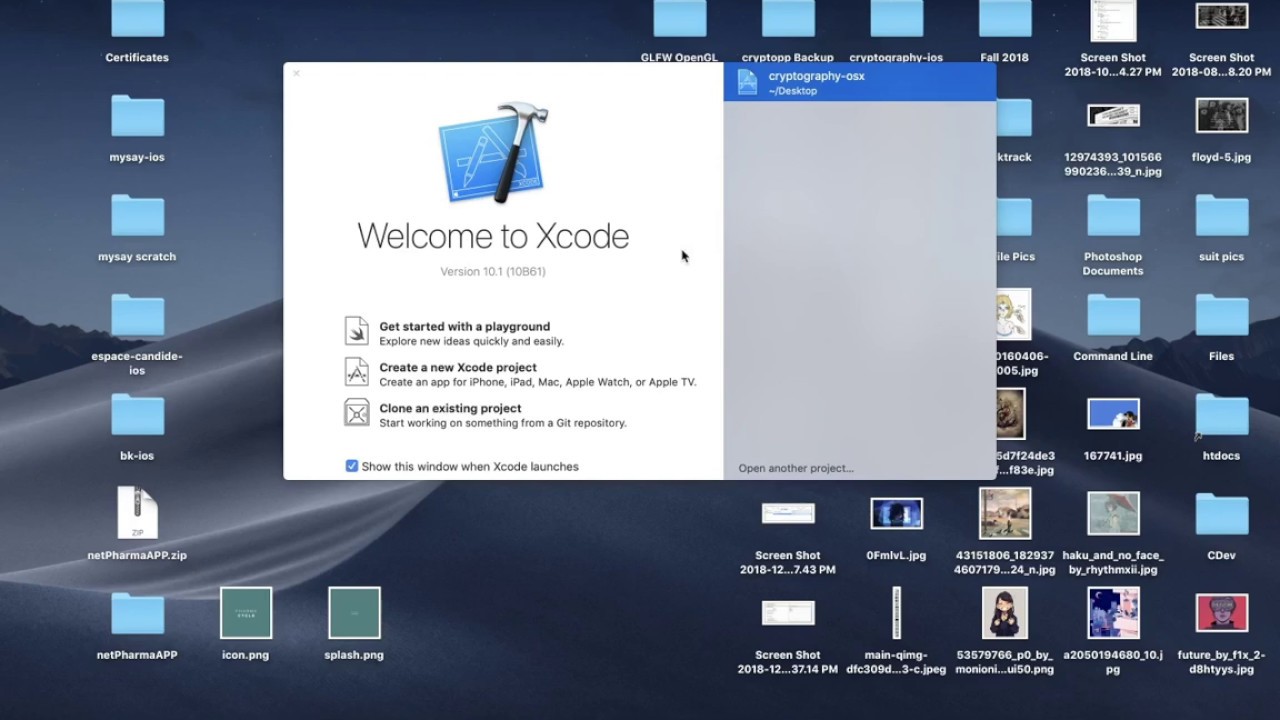The width and height of the screenshot is (1280, 720).
Task: Select the htdocs folder
Action: (1222, 414)
